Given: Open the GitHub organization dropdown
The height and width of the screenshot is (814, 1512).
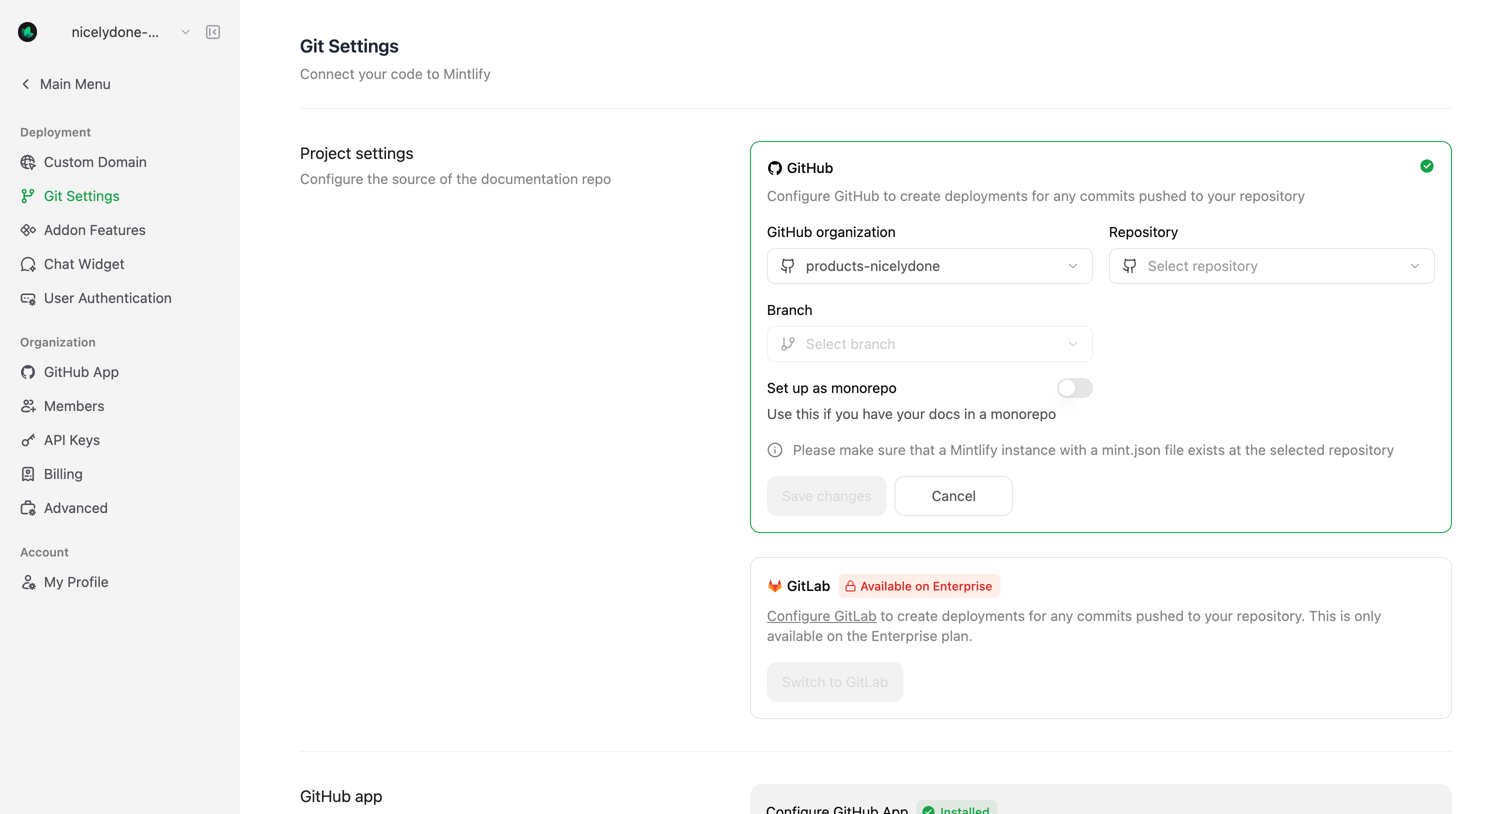Looking at the screenshot, I should click(930, 266).
